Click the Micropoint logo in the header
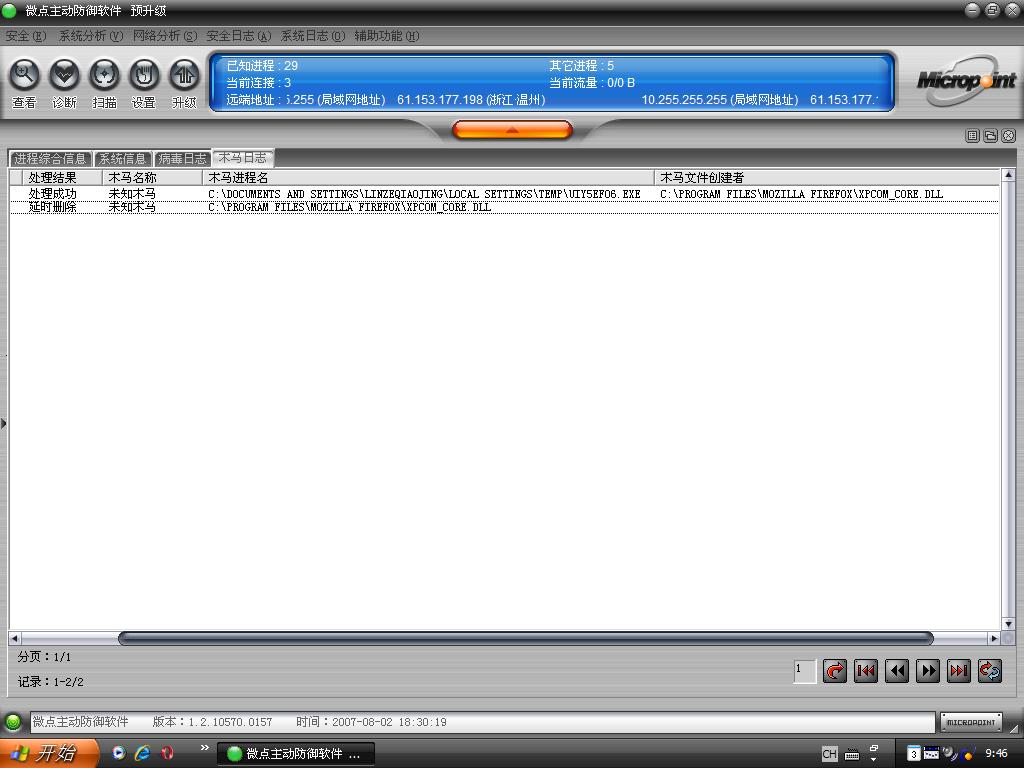 (966, 81)
